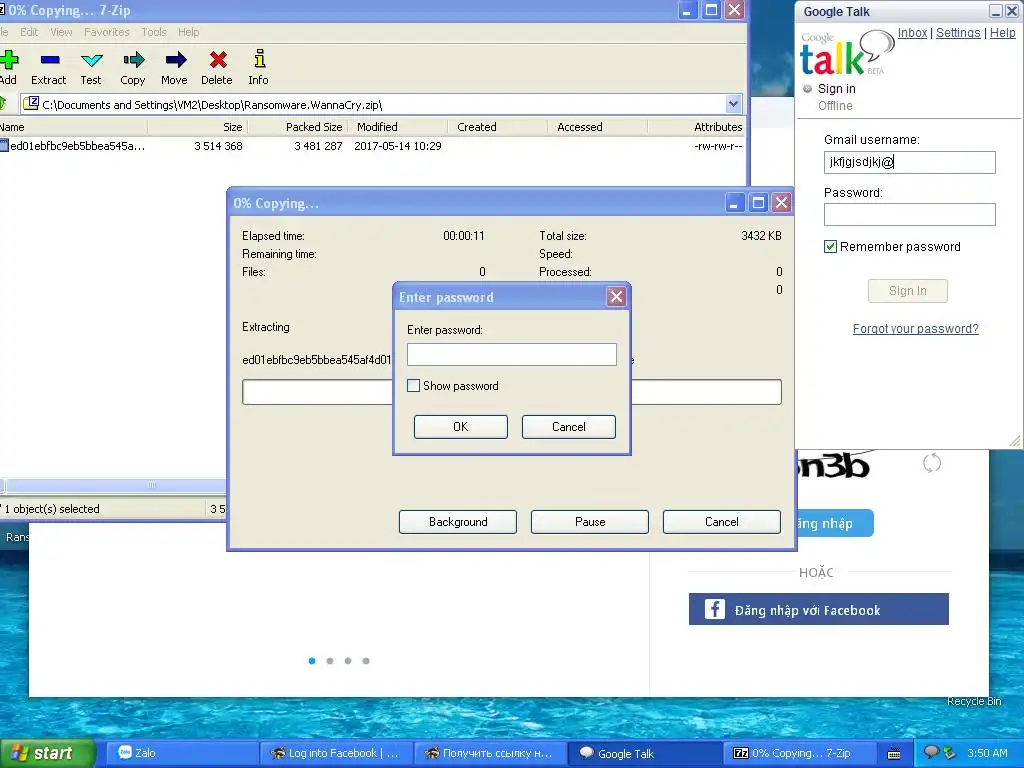Click Cancel in the Enter password dialog
Viewport: 1024px width, 768px height.
click(568, 426)
